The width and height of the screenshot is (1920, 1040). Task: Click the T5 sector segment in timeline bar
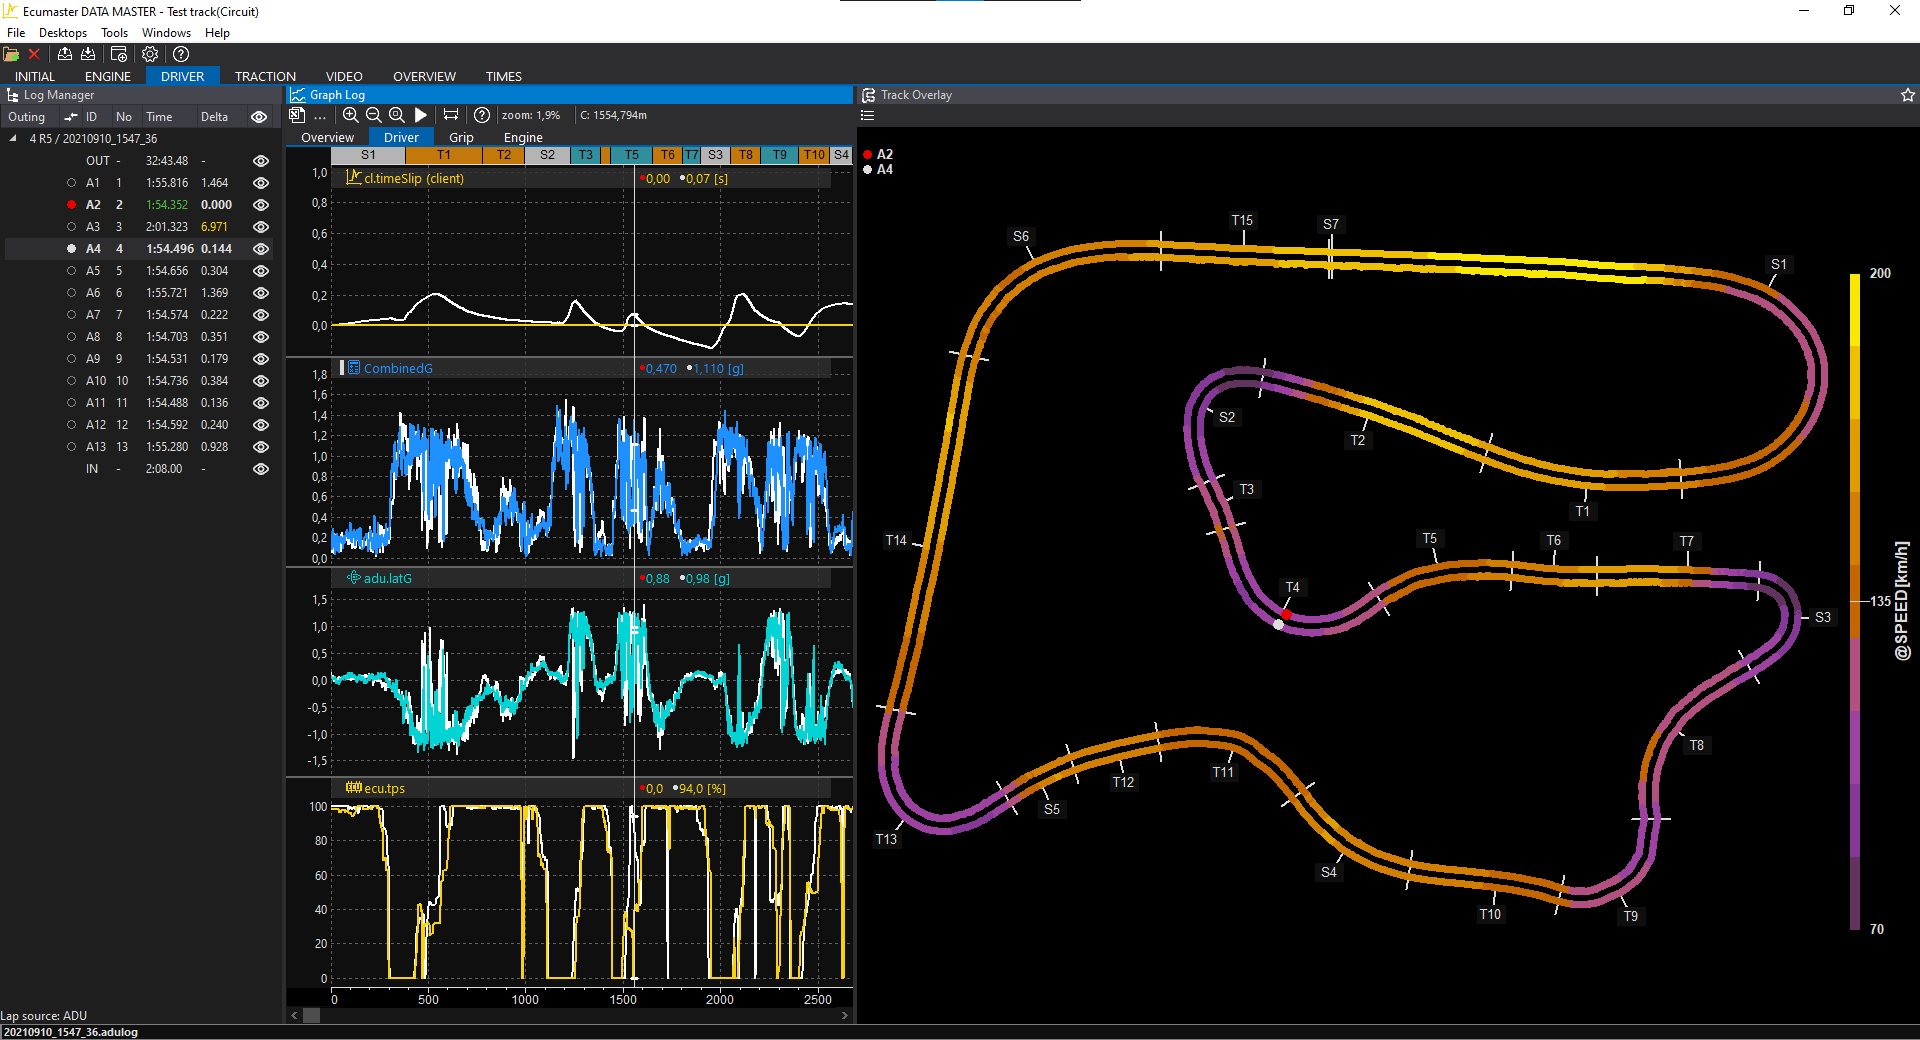pos(631,155)
